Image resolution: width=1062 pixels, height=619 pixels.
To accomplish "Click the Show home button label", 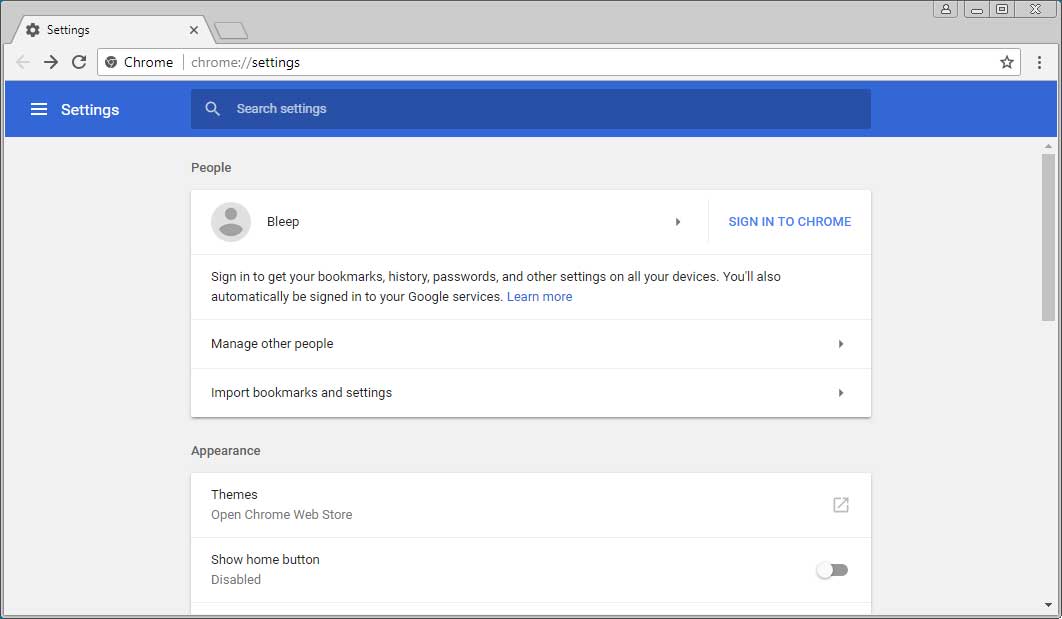I will (266, 559).
